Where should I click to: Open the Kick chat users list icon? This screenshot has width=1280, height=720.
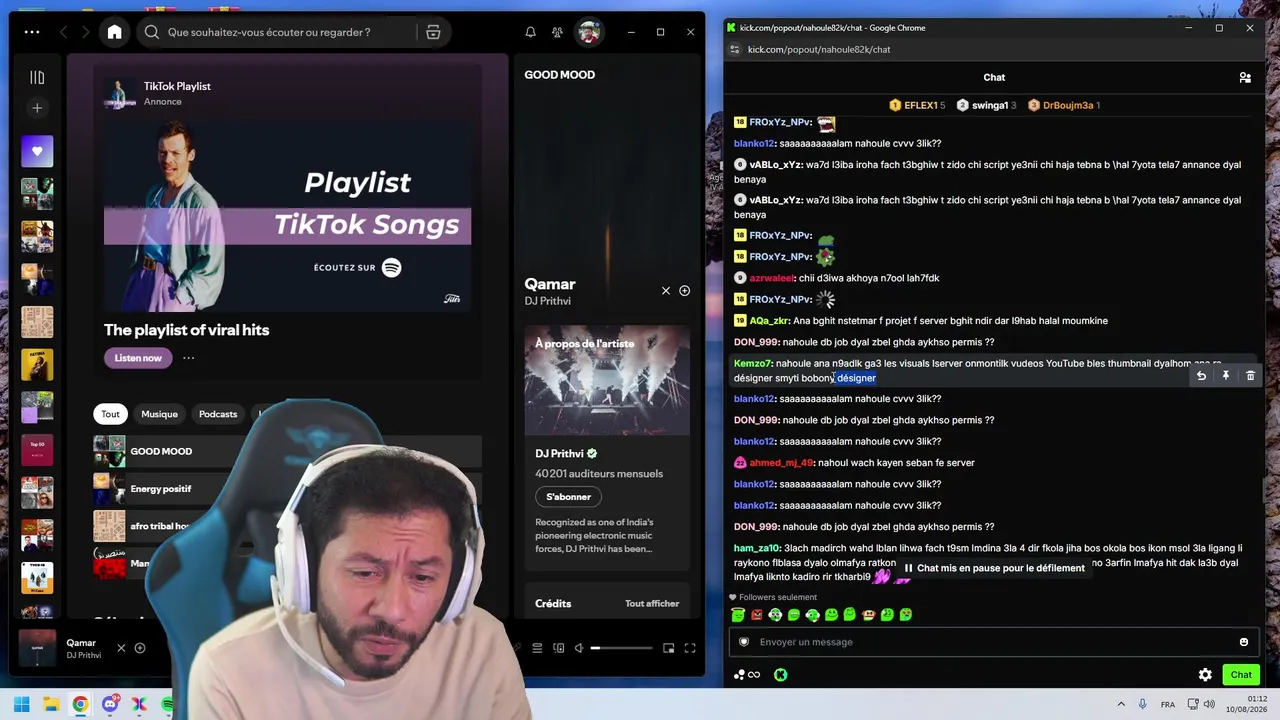(x=1245, y=77)
